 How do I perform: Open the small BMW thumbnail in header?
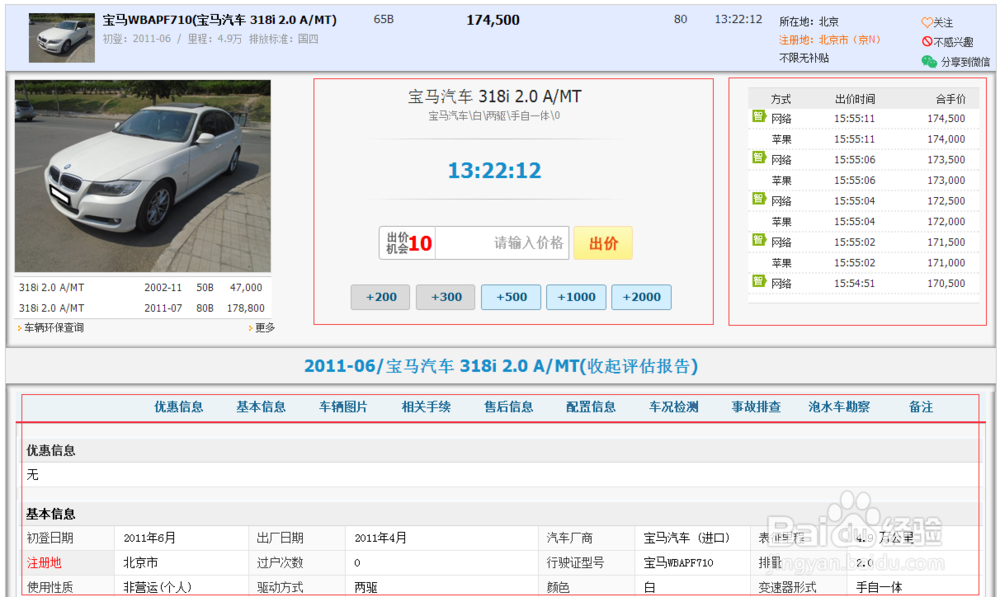[62, 38]
